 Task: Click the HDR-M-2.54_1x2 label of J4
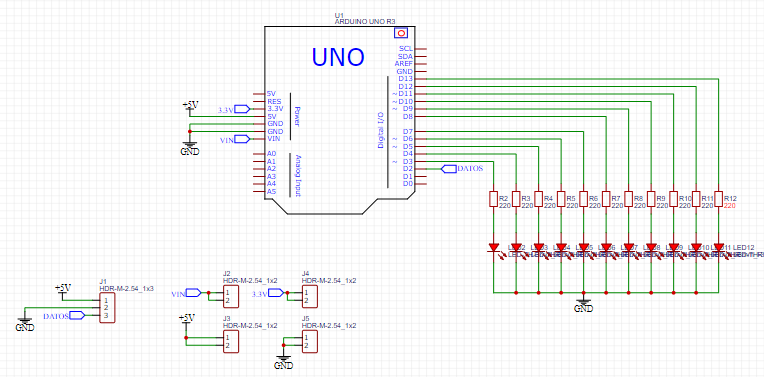(x=329, y=281)
